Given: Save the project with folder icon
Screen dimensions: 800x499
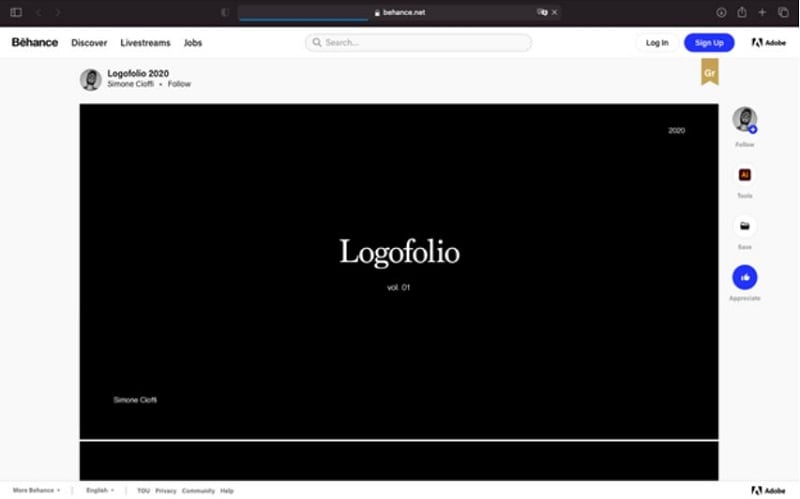Looking at the screenshot, I should (x=745, y=226).
